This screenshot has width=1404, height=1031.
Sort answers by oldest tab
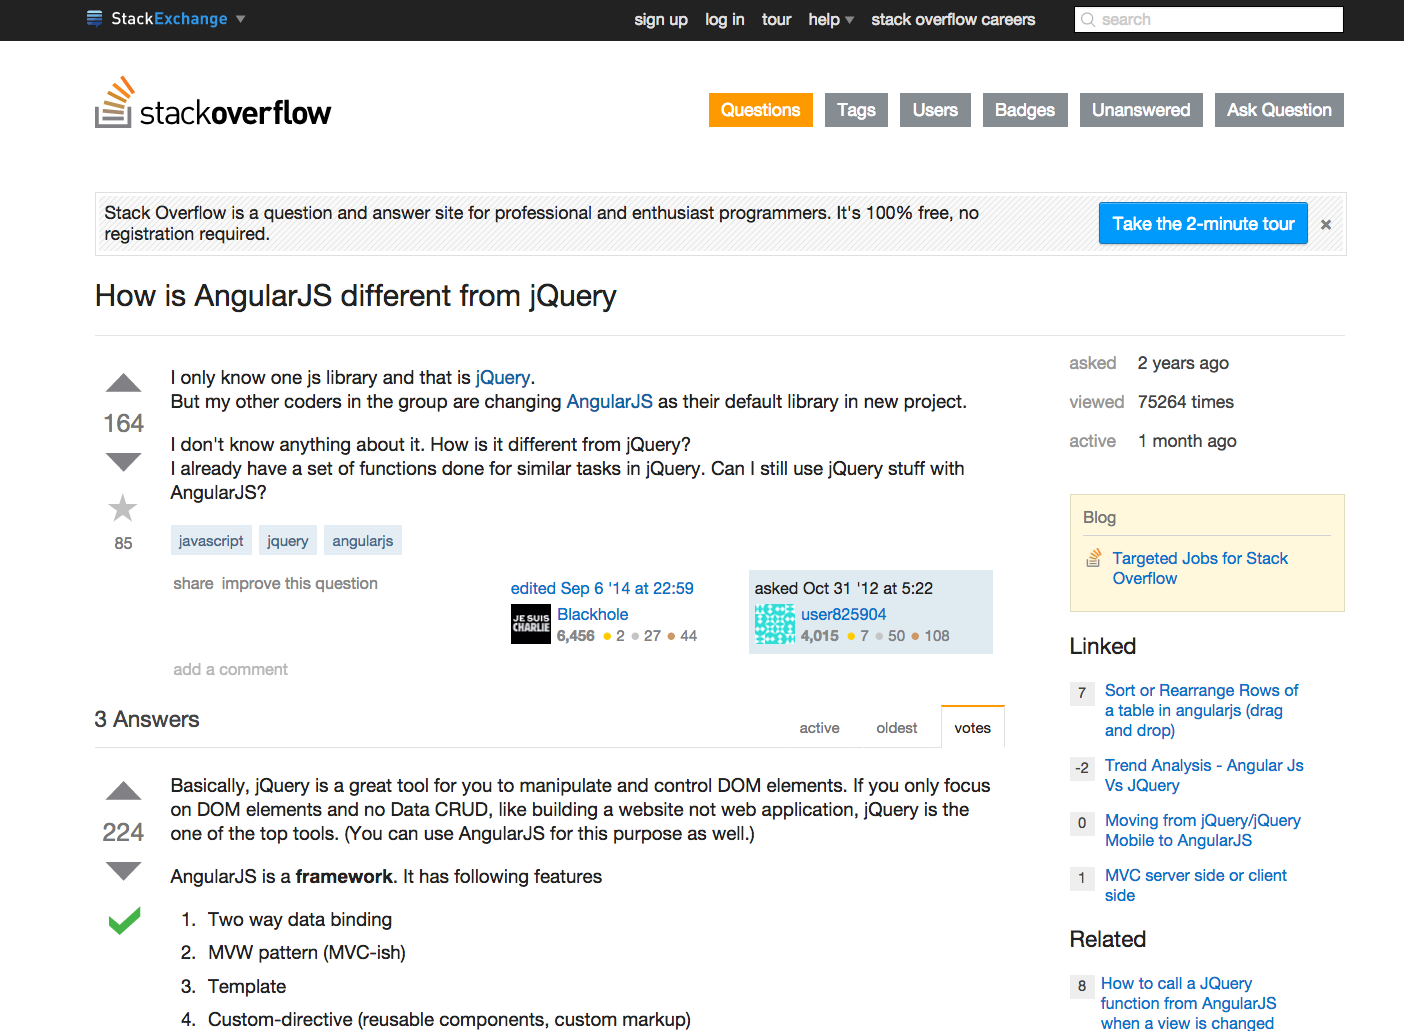click(x=897, y=728)
